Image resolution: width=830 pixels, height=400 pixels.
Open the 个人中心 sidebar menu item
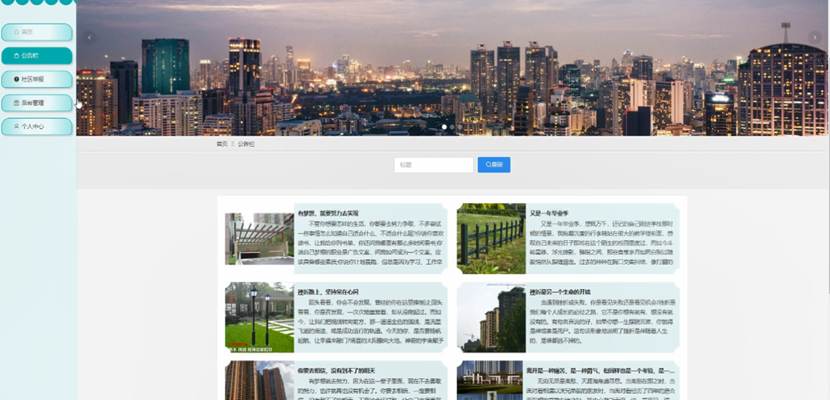click(x=37, y=127)
